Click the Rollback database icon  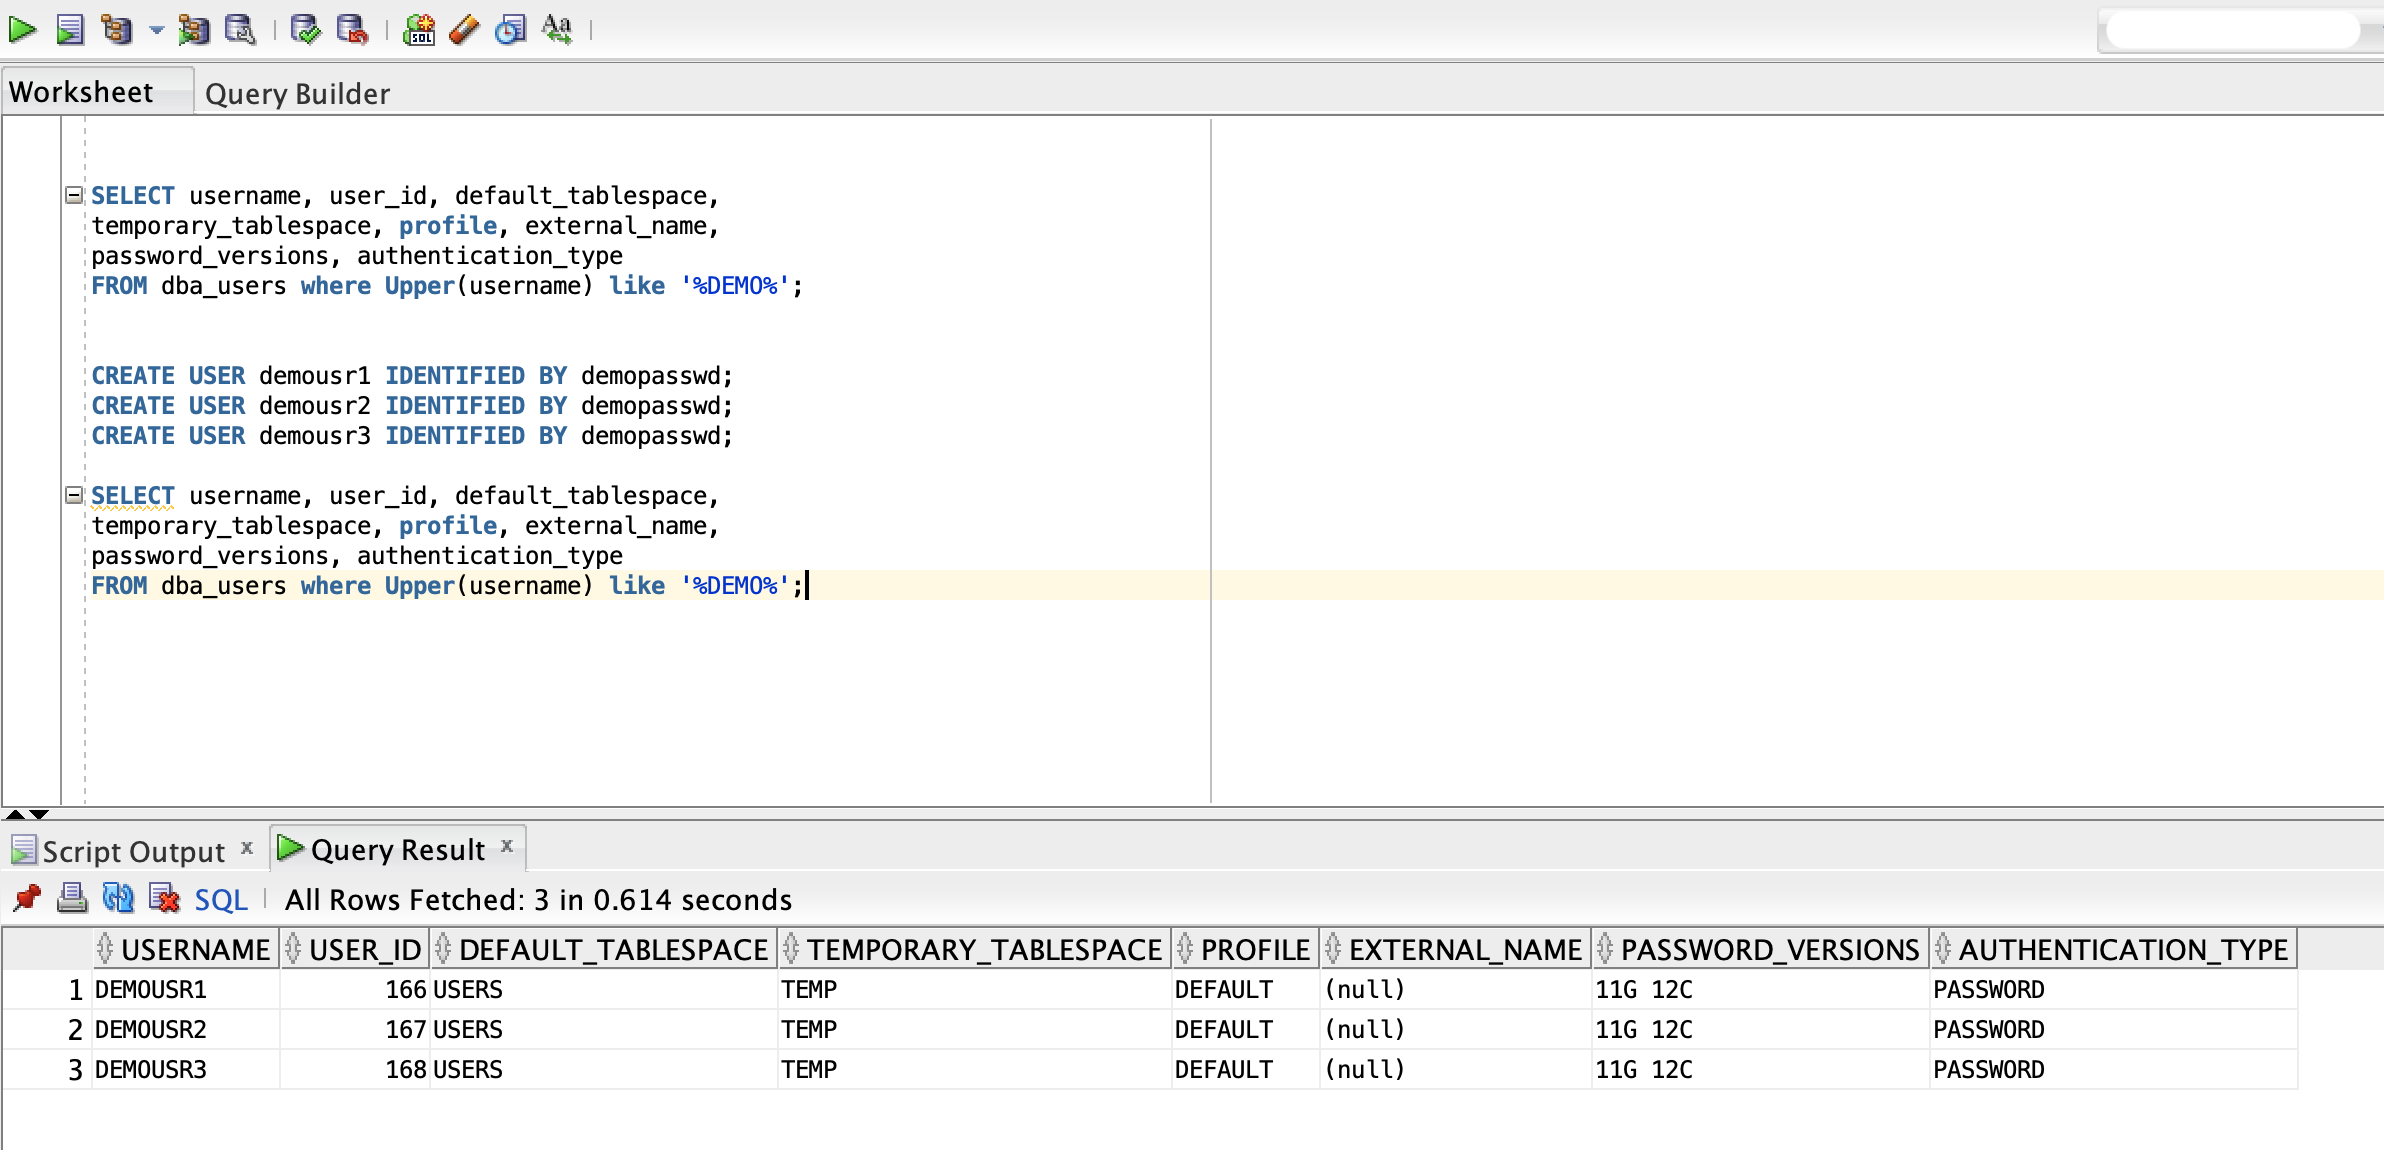click(352, 30)
